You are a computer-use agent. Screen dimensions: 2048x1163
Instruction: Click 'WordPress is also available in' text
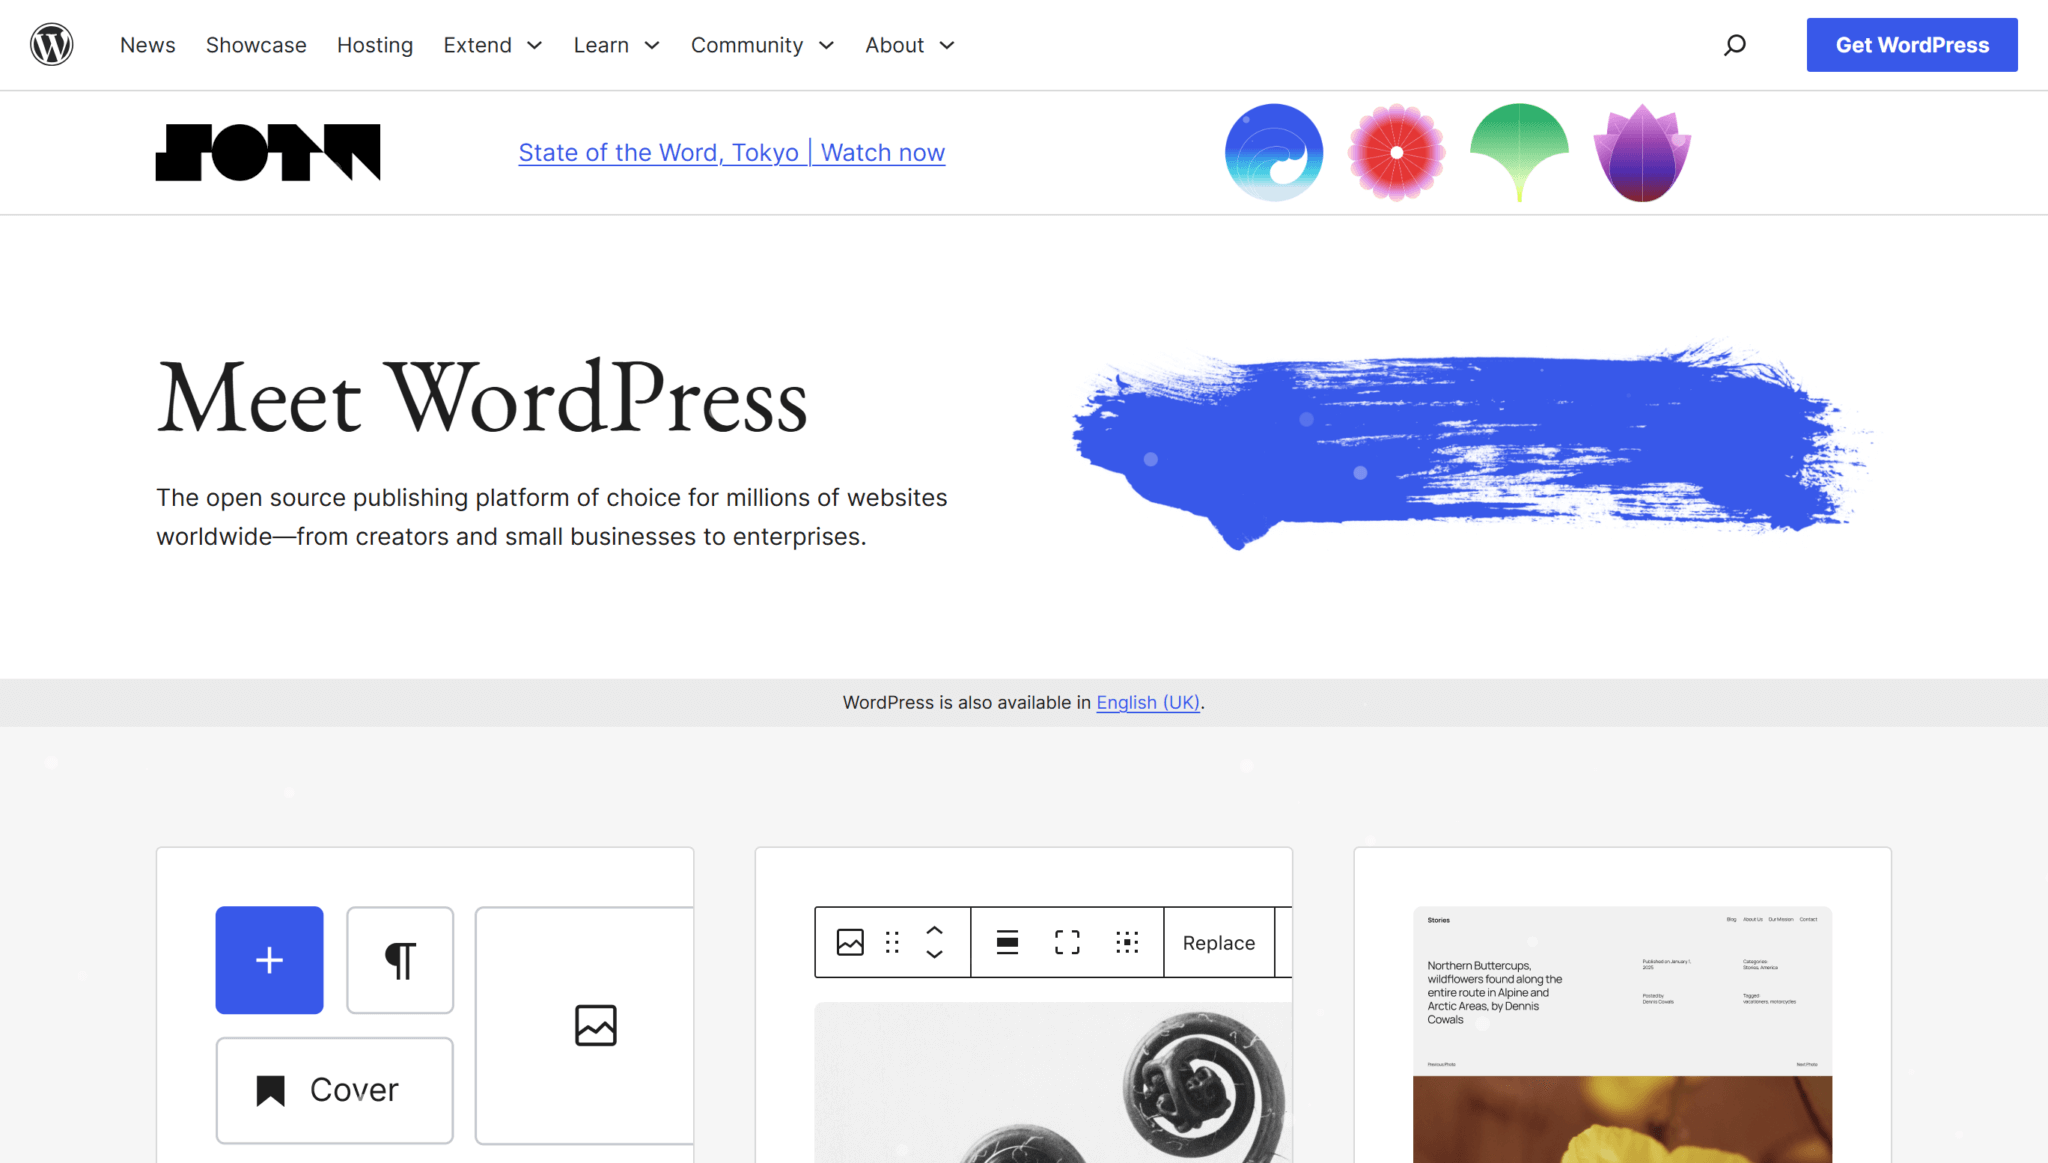click(966, 703)
